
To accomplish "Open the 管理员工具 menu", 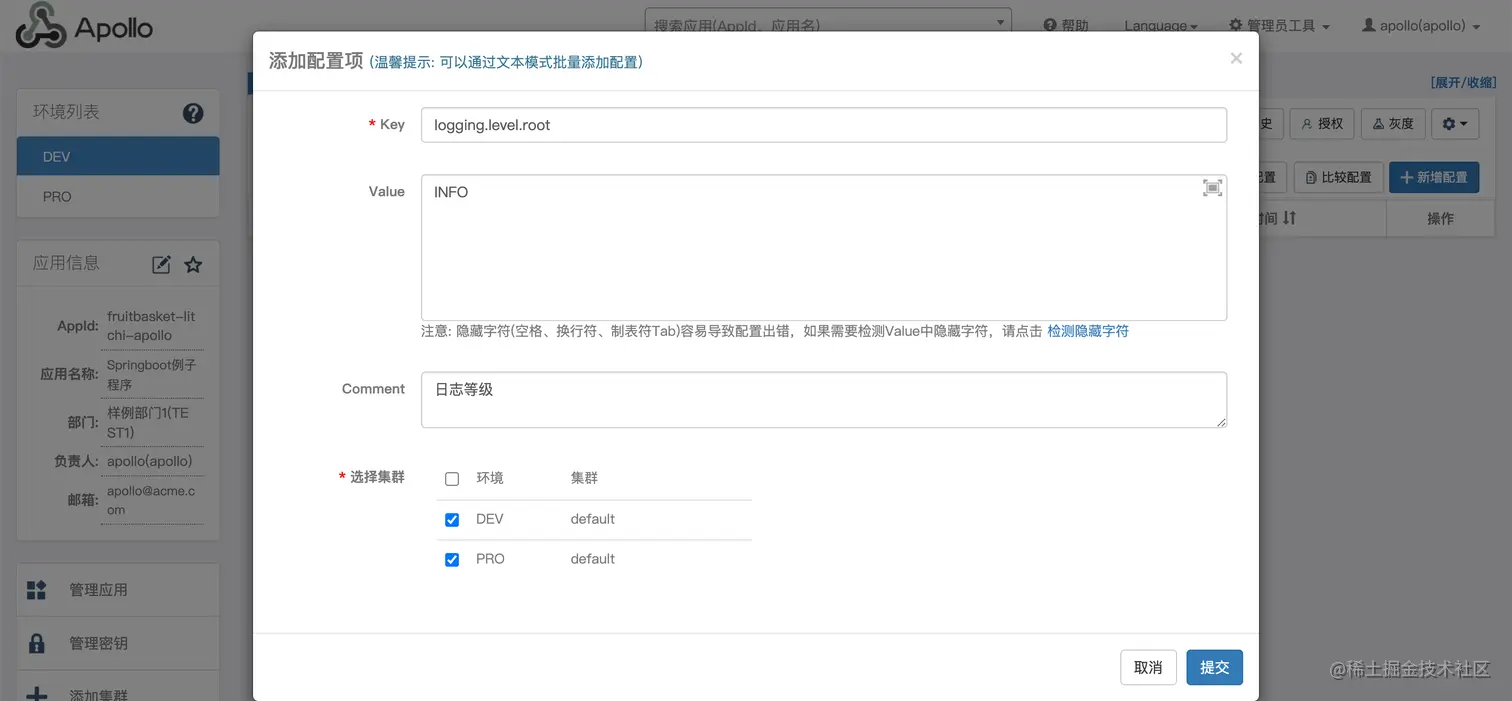I will pos(1279,25).
